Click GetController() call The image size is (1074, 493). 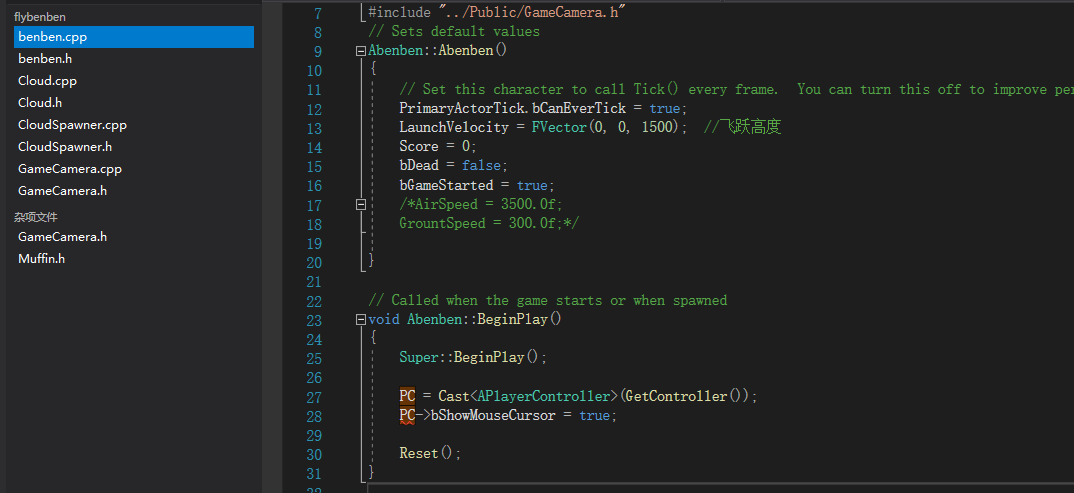684,396
